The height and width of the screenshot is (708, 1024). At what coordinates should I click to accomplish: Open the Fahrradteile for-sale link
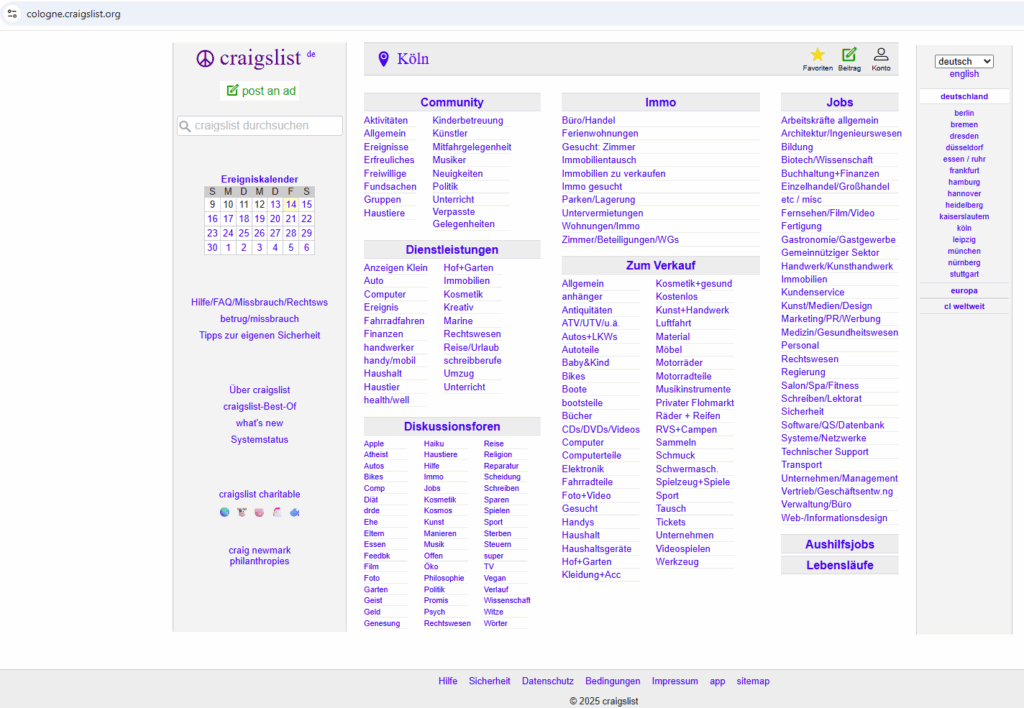587,482
